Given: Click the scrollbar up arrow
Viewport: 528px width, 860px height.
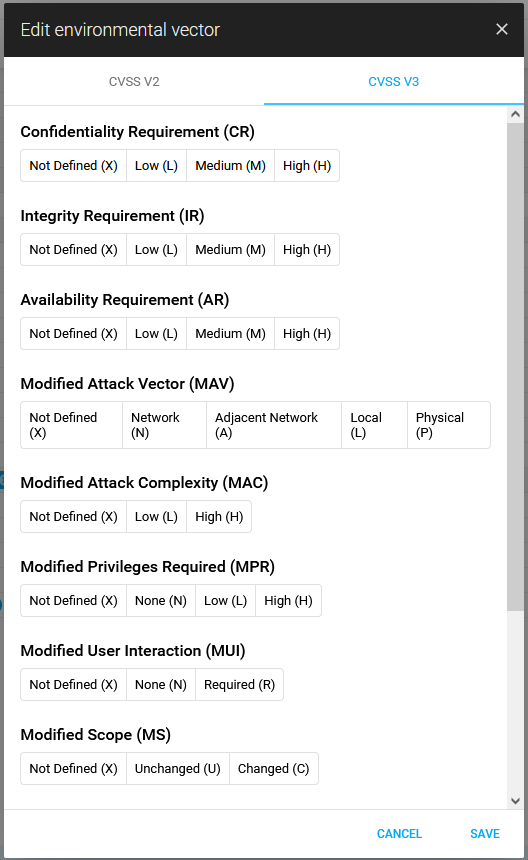Looking at the screenshot, I should [515, 114].
